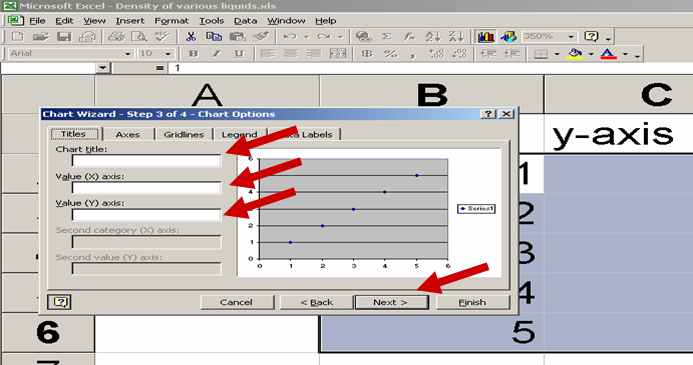Click the Chart Wizard toolbar icon

pos(486,37)
